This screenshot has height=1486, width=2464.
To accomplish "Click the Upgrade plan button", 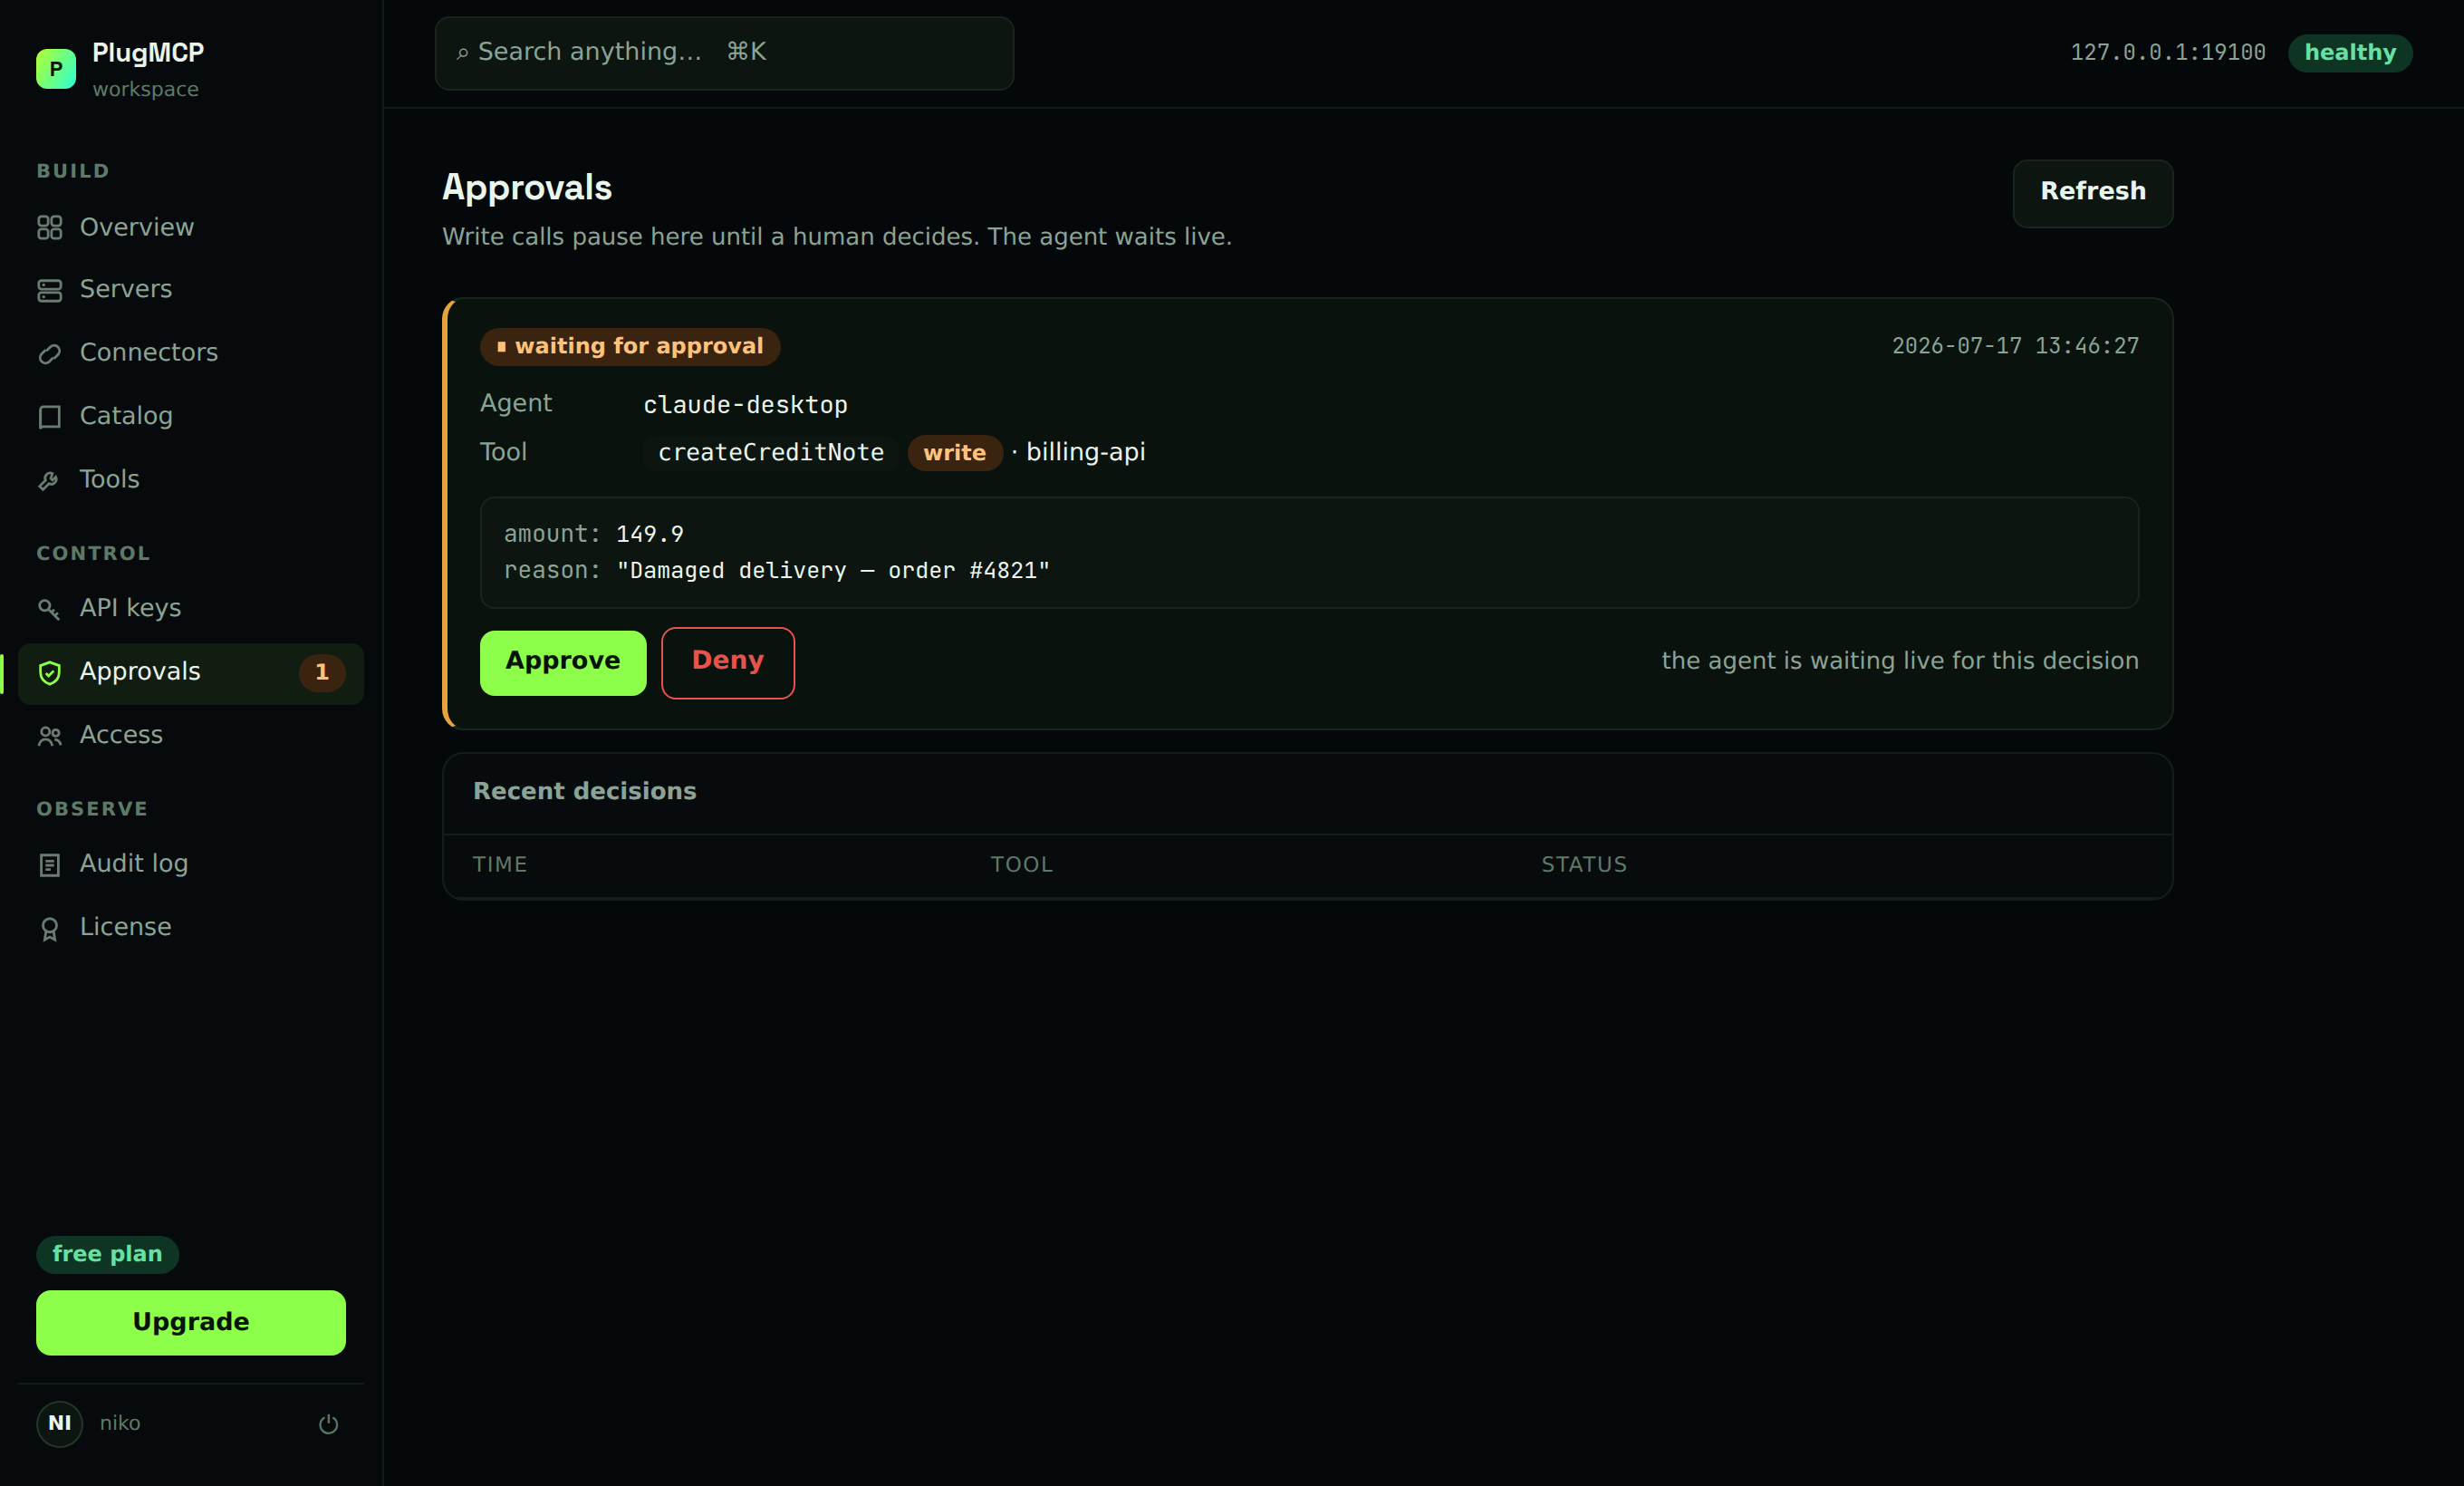I will 191,1322.
